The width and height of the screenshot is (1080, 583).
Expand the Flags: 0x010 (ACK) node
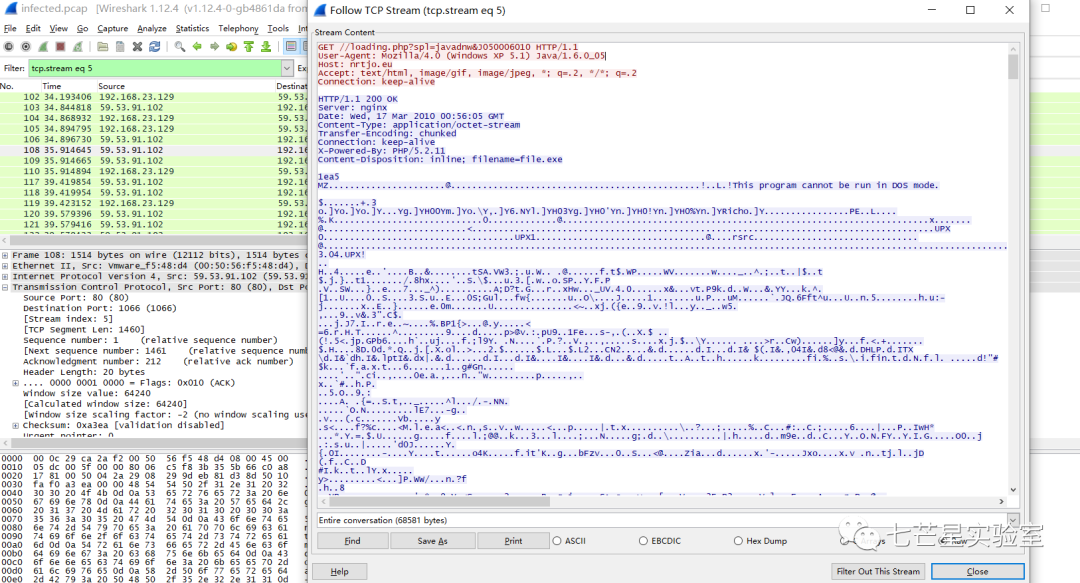coord(15,382)
